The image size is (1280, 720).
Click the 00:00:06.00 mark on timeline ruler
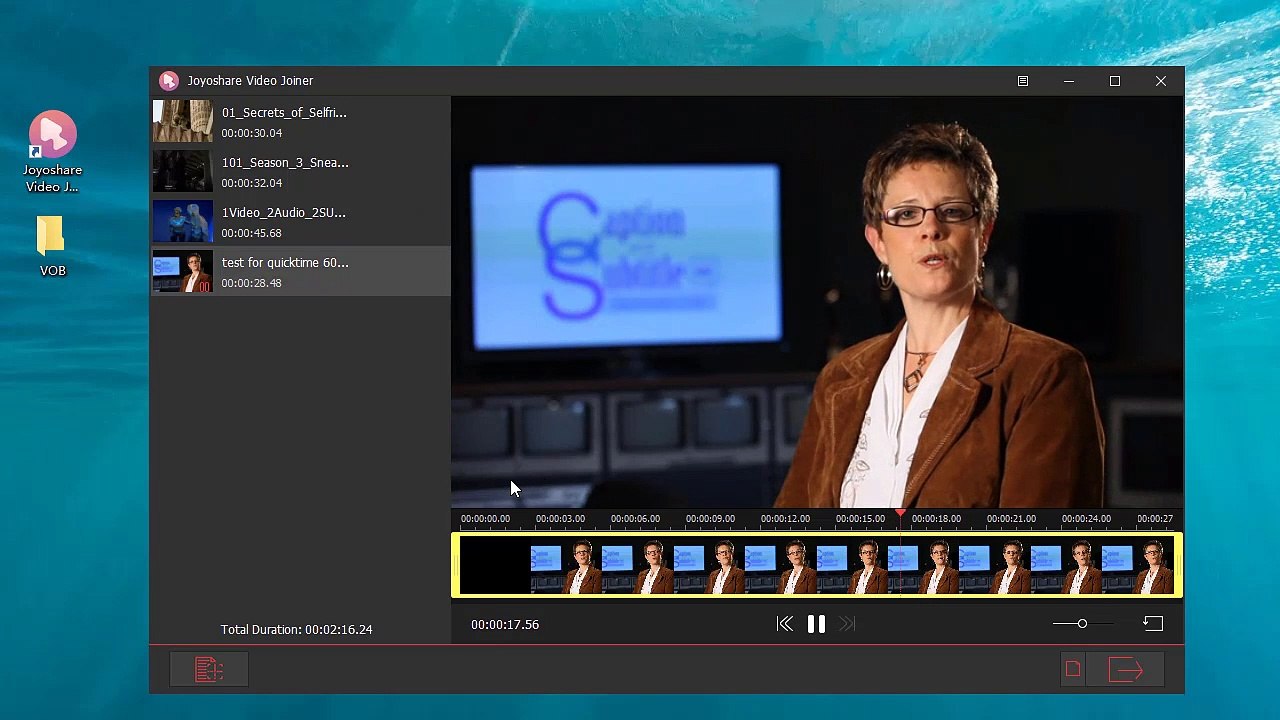[x=635, y=519]
